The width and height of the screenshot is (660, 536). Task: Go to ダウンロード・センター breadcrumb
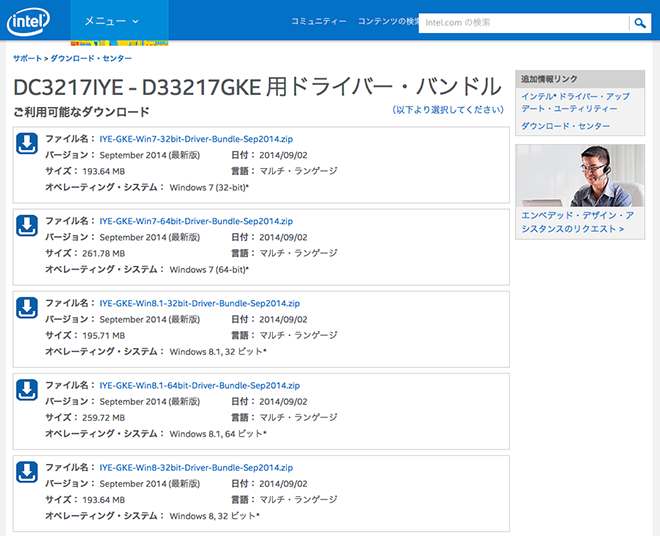coord(91,59)
